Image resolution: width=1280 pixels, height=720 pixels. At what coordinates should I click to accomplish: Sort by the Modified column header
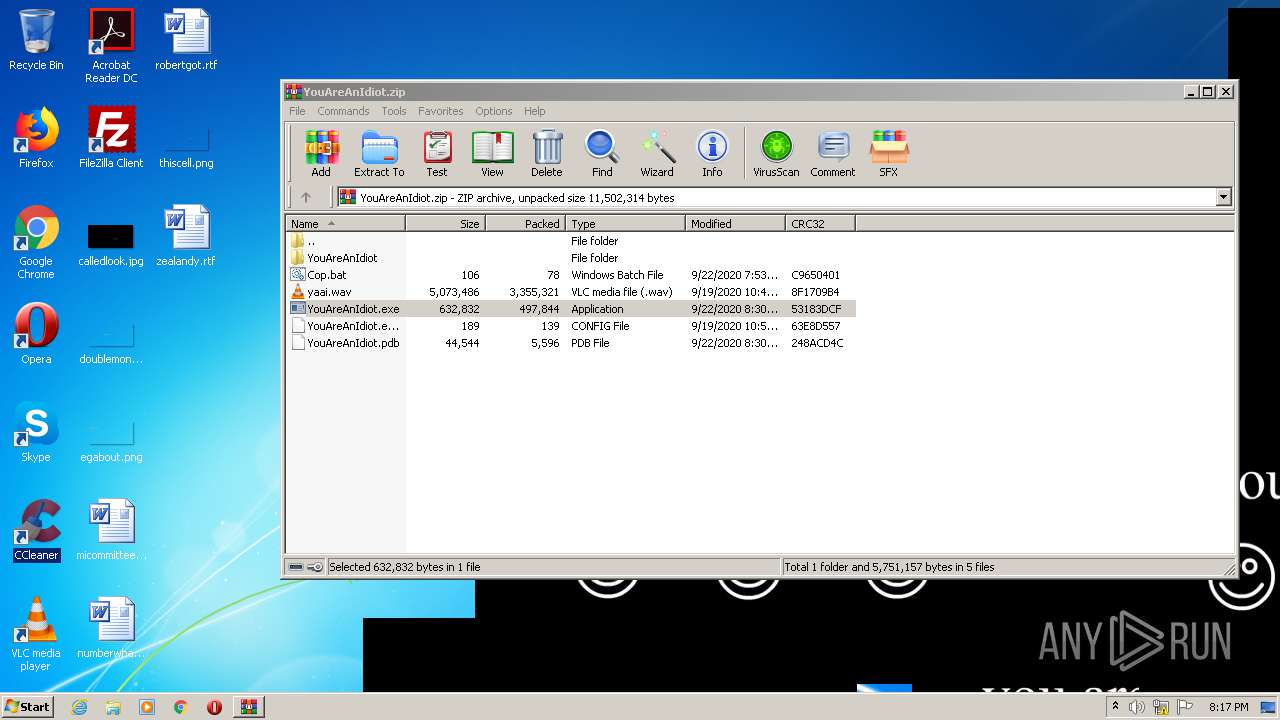736,224
